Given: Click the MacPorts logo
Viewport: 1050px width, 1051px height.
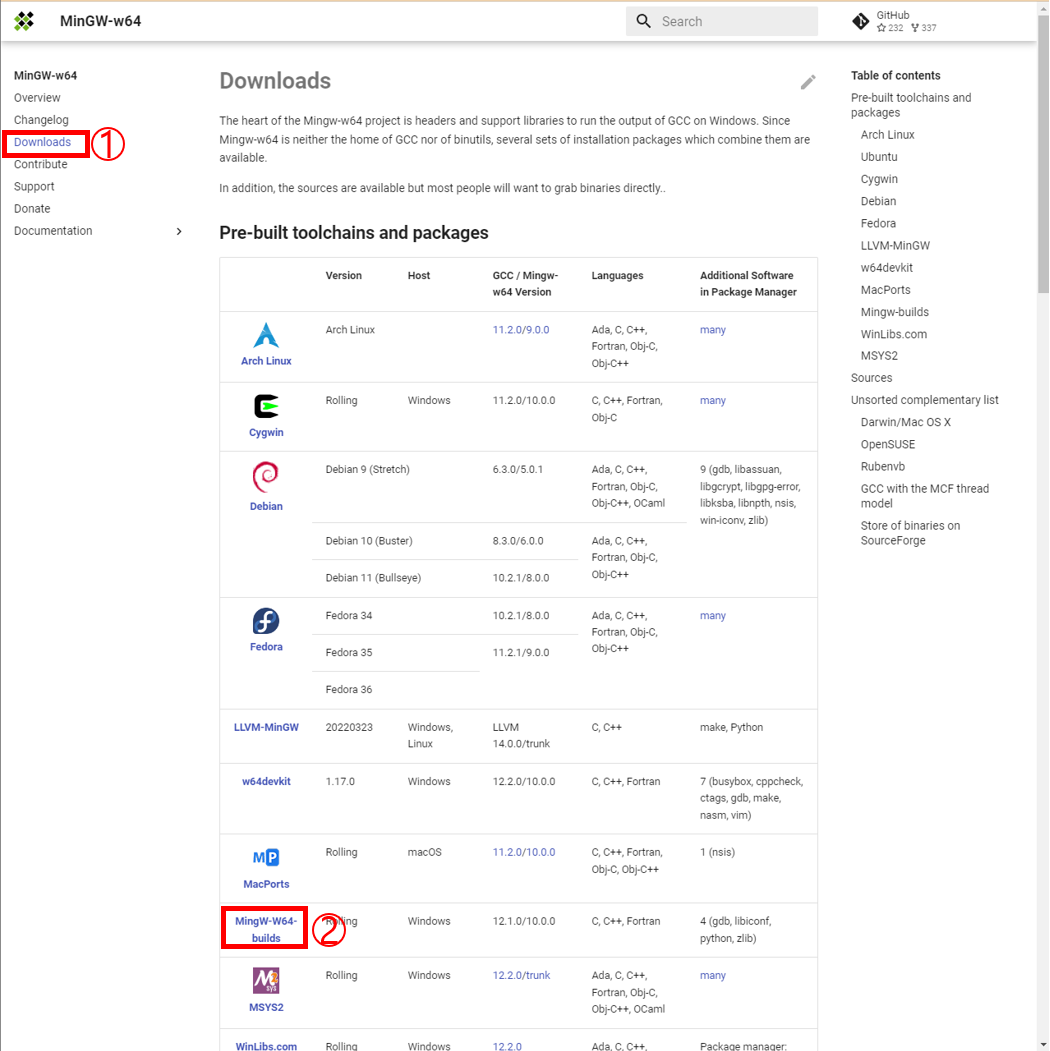Looking at the screenshot, I should click(x=266, y=857).
